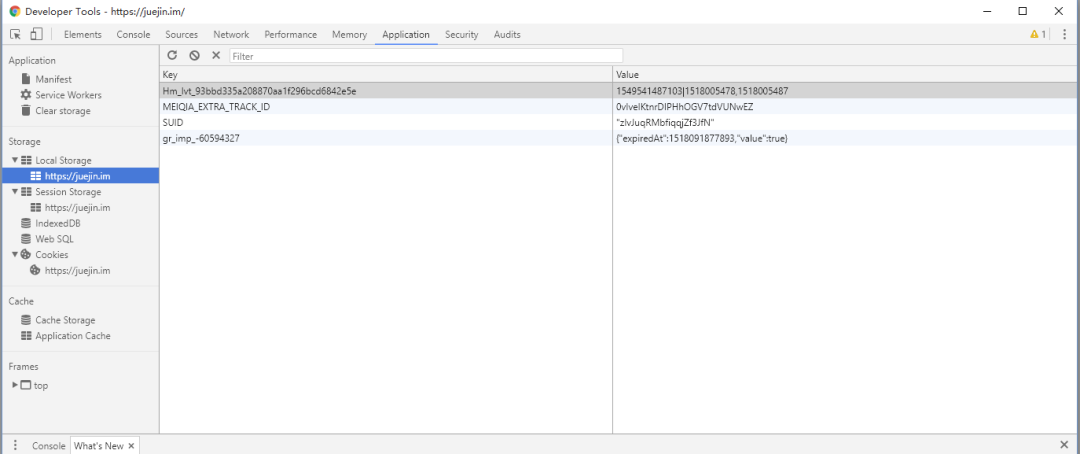Activate the inspect element picker icon
Image resolution: width=1080 pixels, height=454 pixels.
point(15,34)
